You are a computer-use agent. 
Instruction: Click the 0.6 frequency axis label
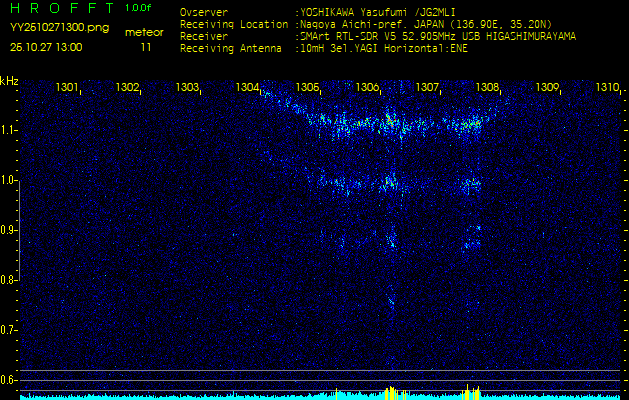(9, 380)
